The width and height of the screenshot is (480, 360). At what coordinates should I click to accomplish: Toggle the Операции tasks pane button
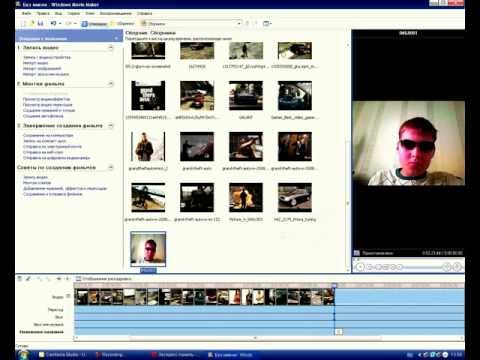(x=94, y=24)
